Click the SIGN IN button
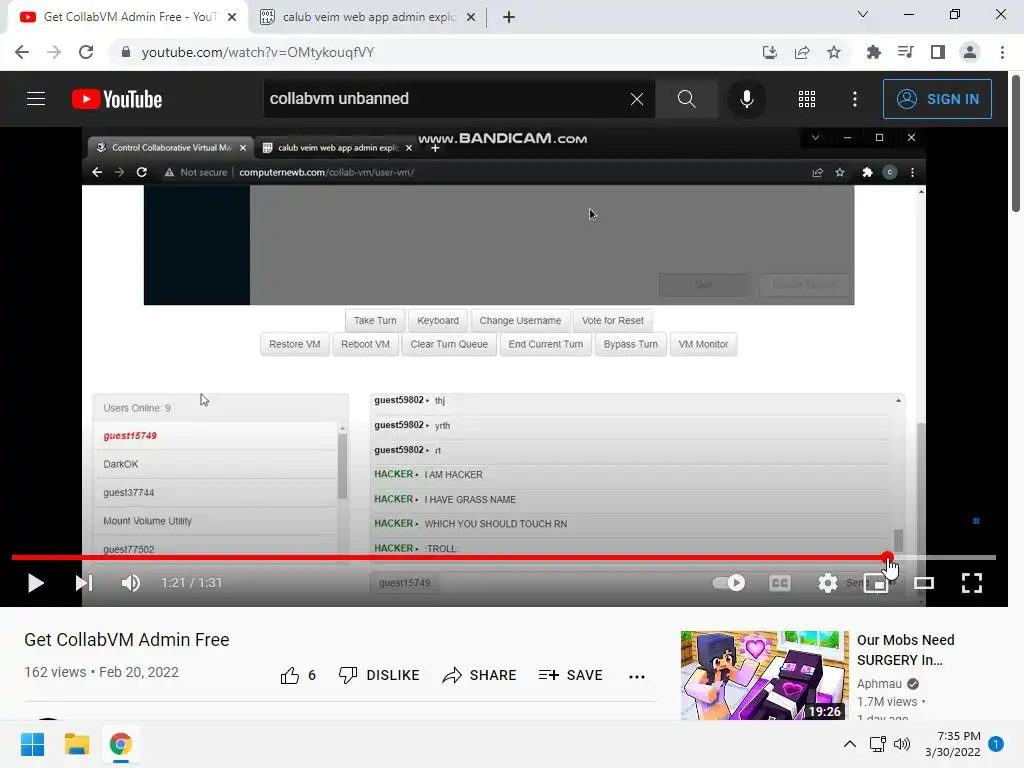 (x=937, y=99)
